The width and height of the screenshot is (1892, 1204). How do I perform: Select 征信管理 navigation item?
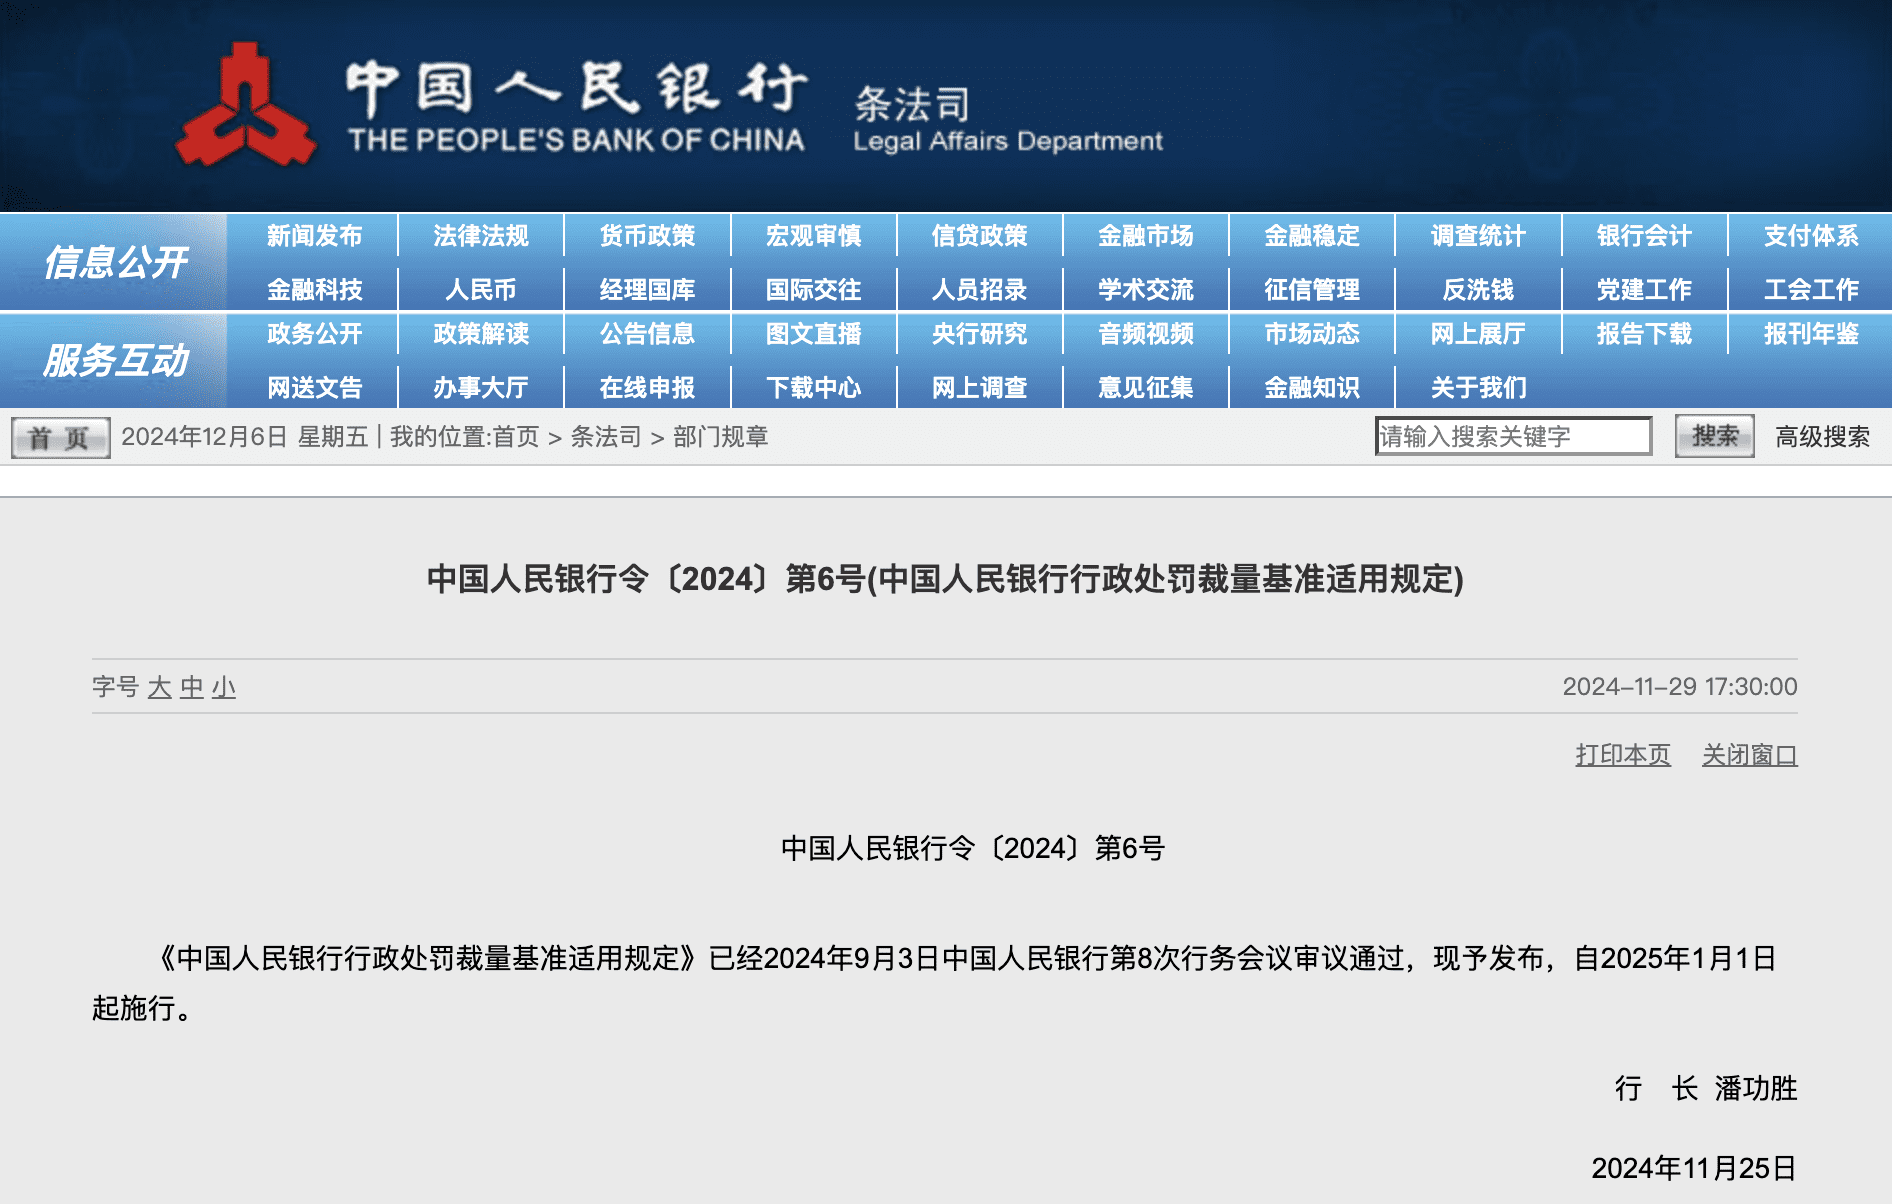[x=1312, y=290]
